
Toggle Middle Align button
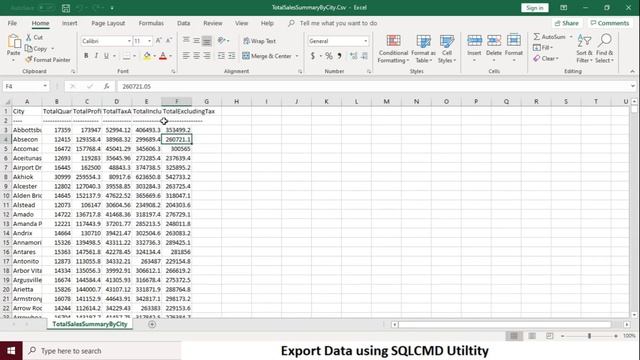[196, 40]
